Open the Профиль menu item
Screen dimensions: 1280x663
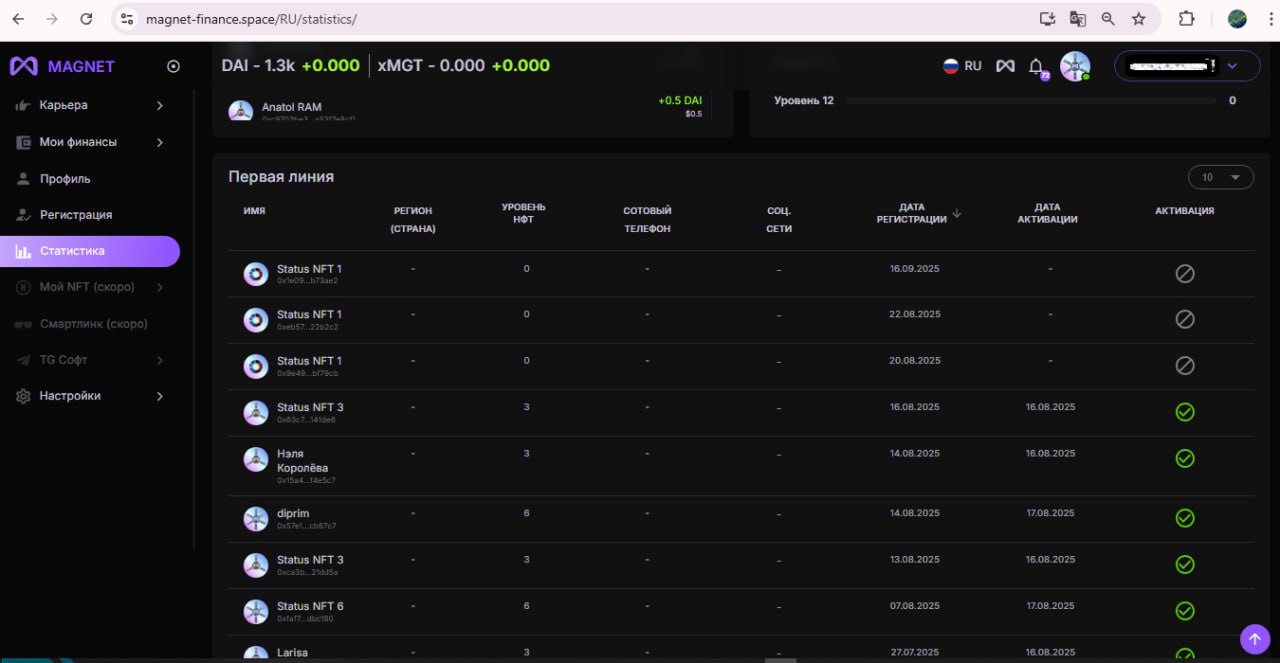click(x=65, y=179)
